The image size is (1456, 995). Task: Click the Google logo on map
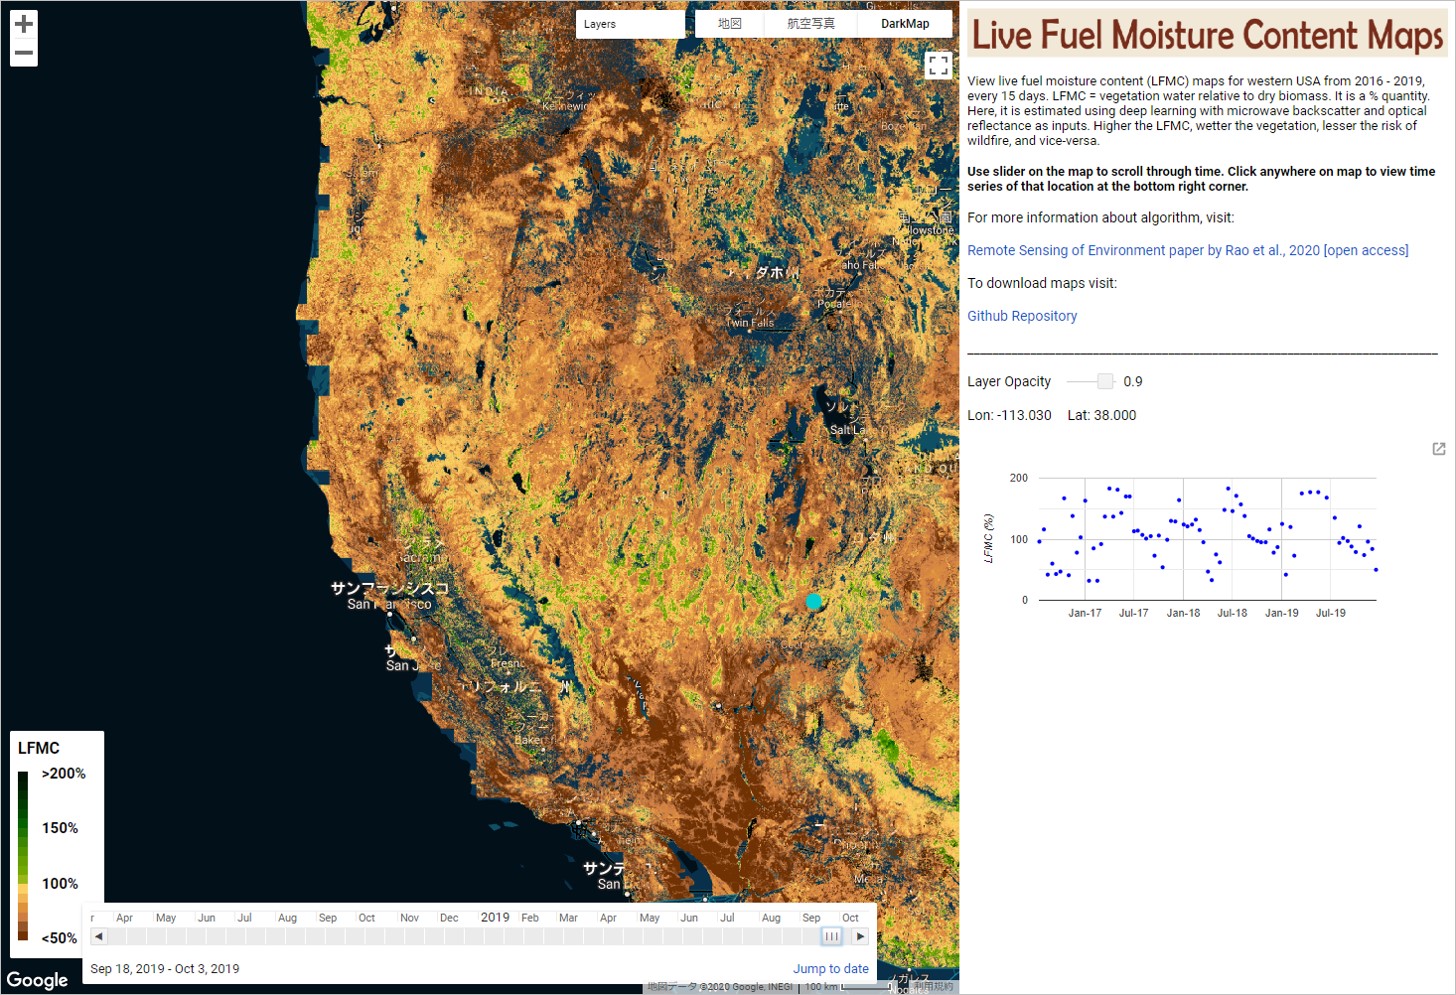[x=38, y=979]
